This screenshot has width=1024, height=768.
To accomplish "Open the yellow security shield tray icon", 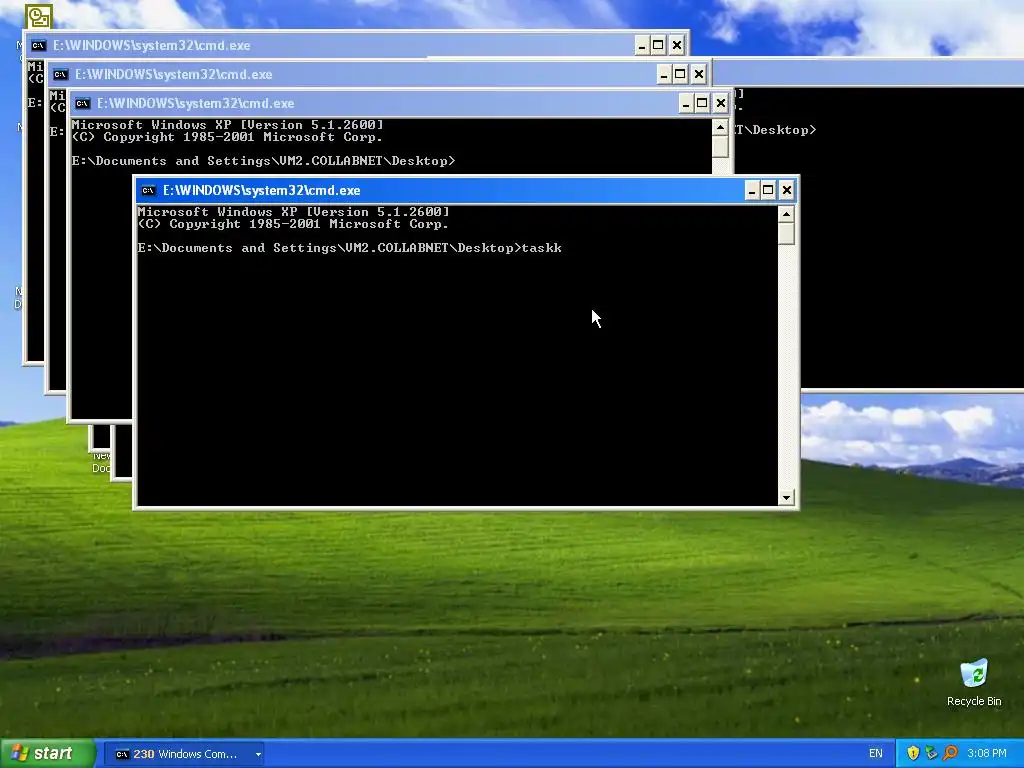I will (x=913, y=754).
